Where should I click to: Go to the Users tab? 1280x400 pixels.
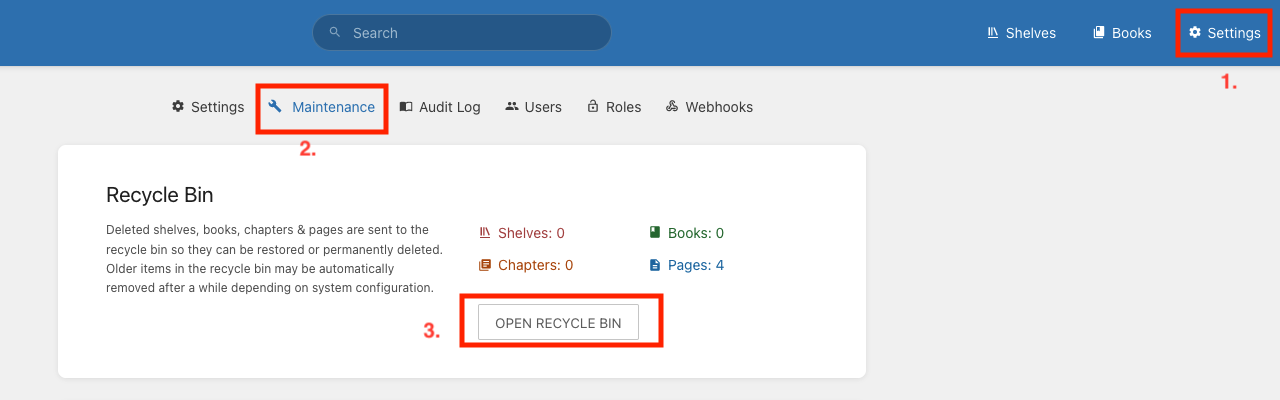click(543, 107)
